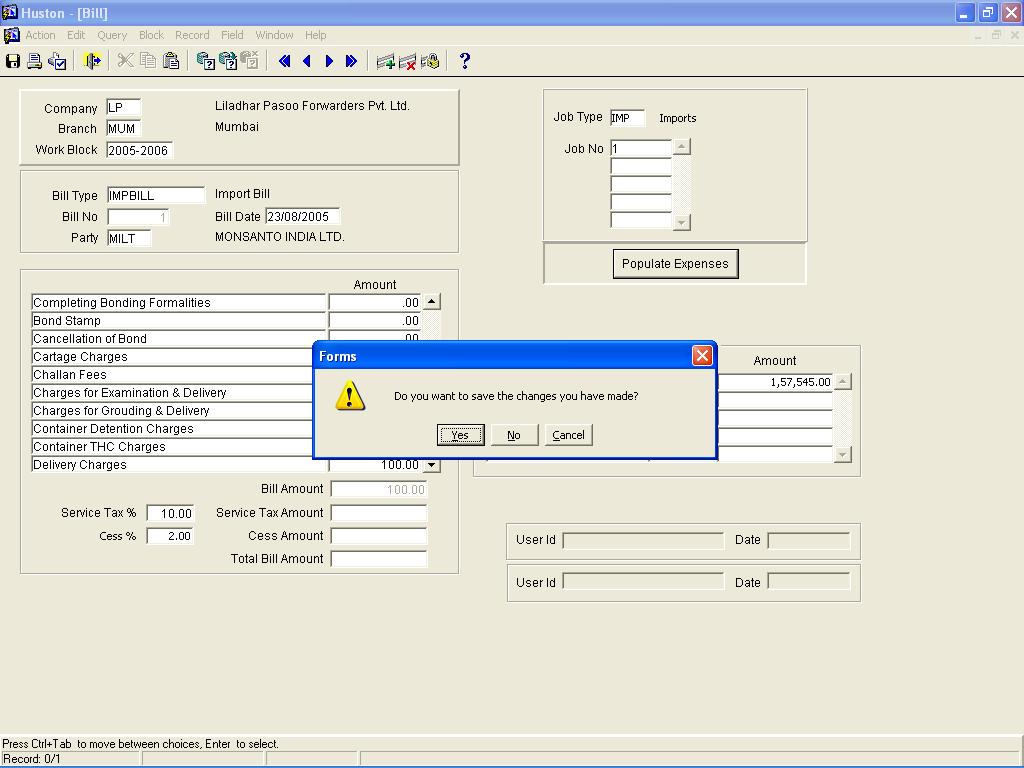Screen dimensions: 1024x768
Task: Click the Exit form door icon
Action: (92, 61)
